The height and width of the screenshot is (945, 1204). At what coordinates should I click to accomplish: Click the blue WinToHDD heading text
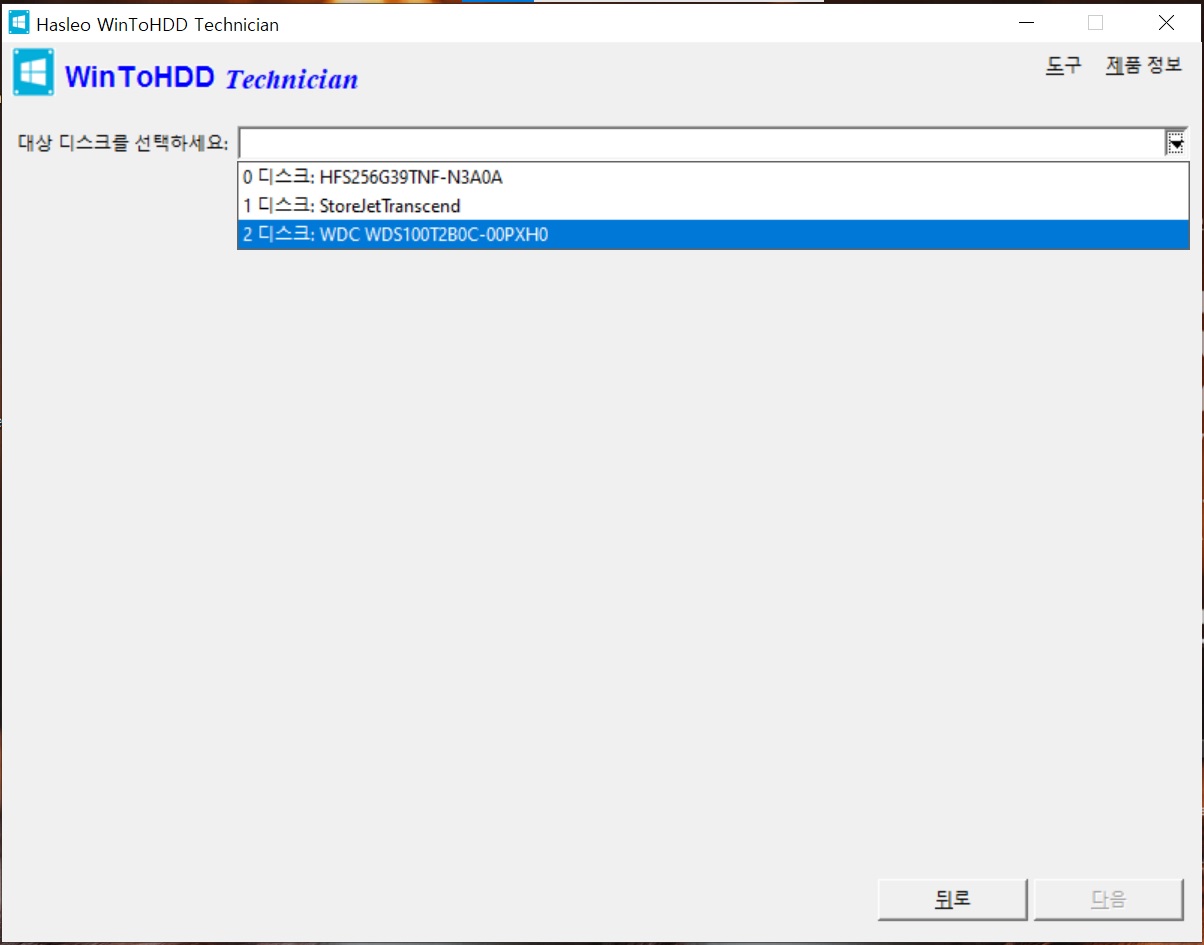point(140,77)
